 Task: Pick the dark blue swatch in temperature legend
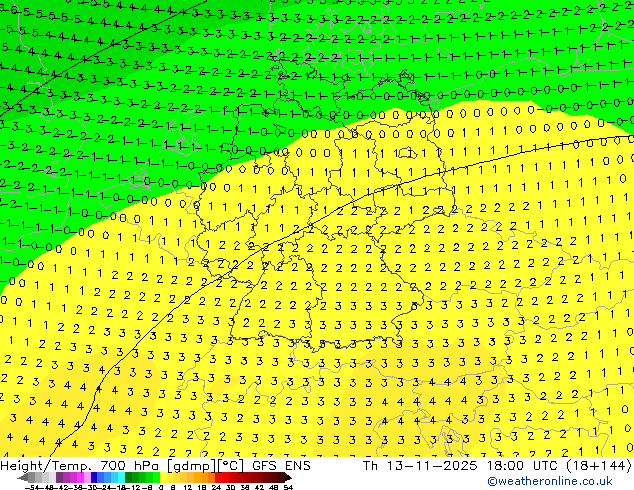point(94,477)
